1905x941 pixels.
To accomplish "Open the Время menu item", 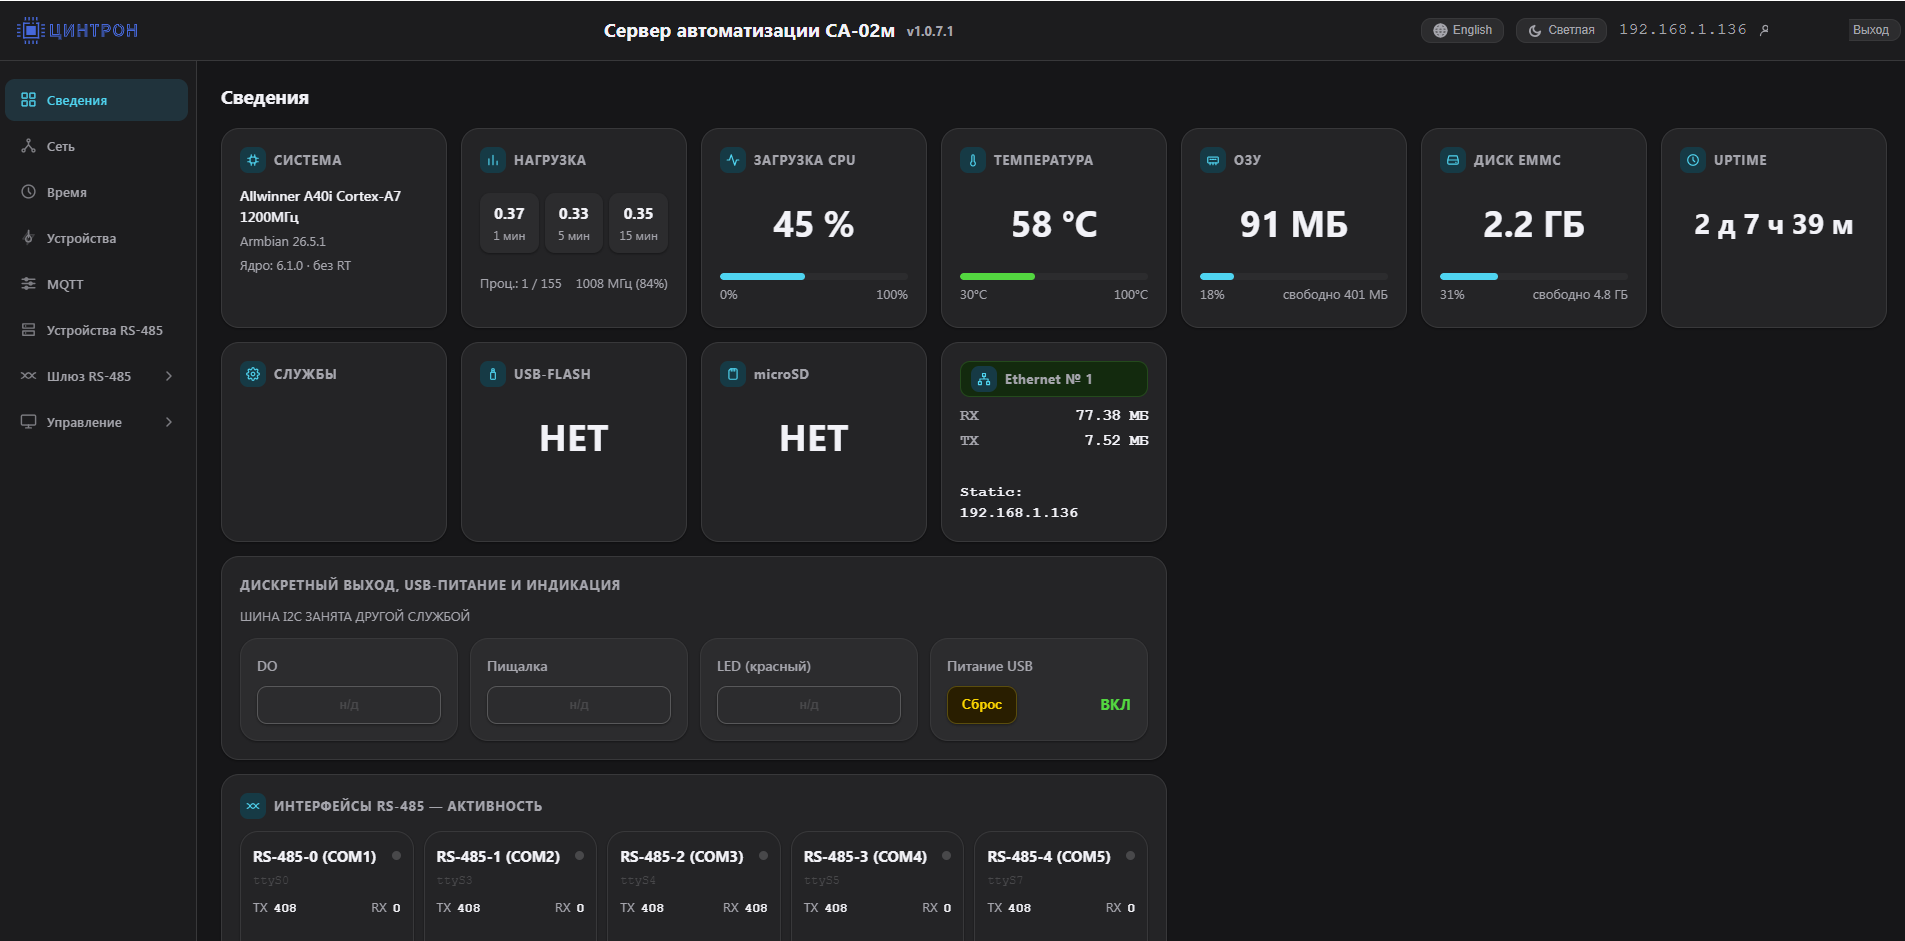I will [x=96, y=192].
